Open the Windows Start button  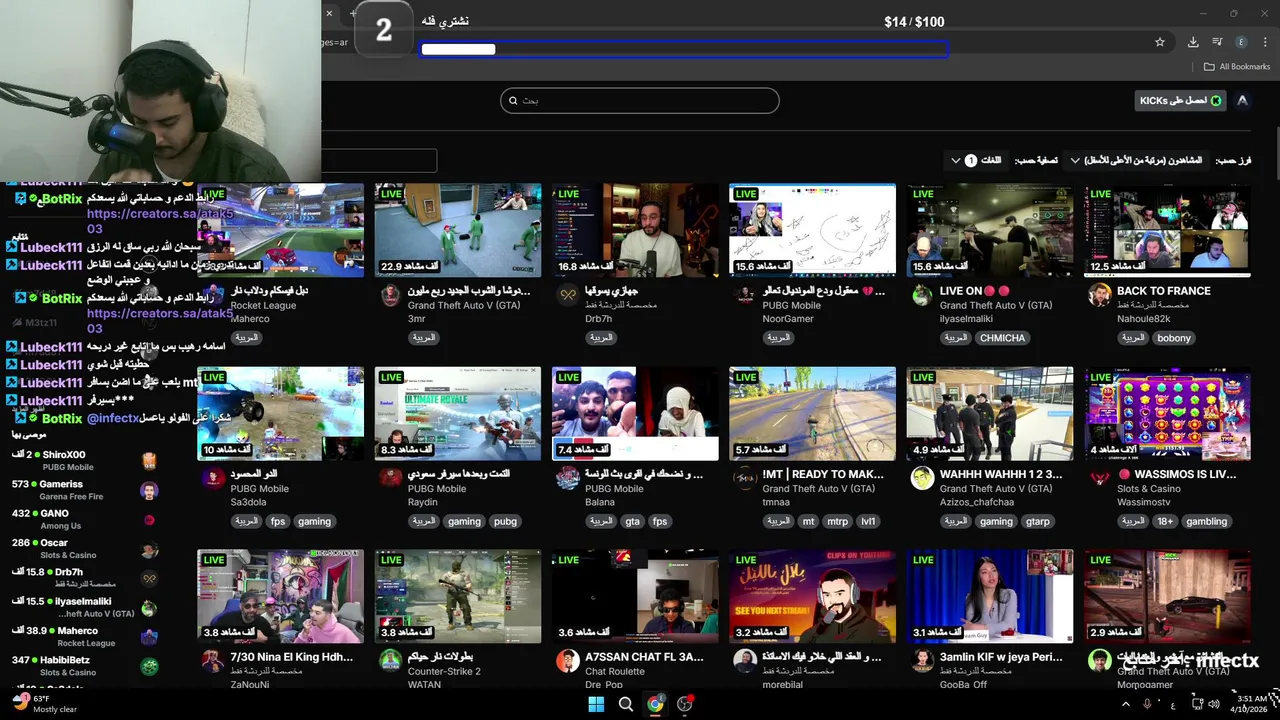point(596,704)
